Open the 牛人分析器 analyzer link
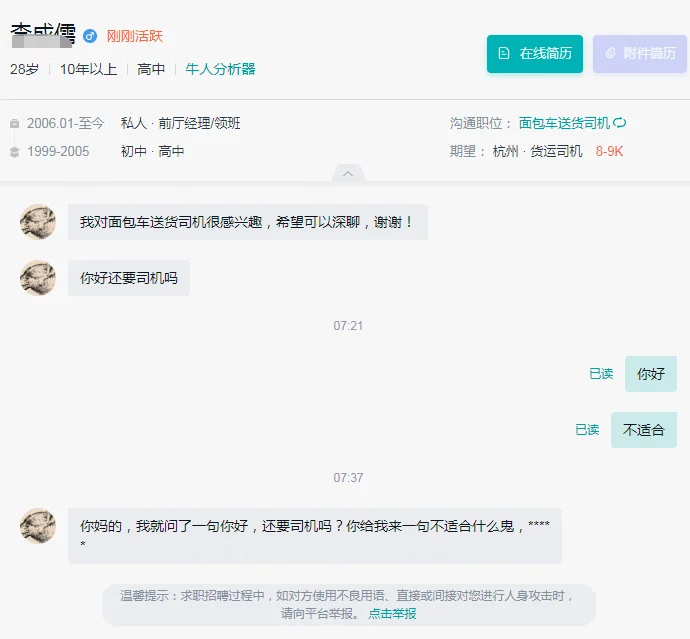Viewport: 690px width, 639px height. click(220, 69)
